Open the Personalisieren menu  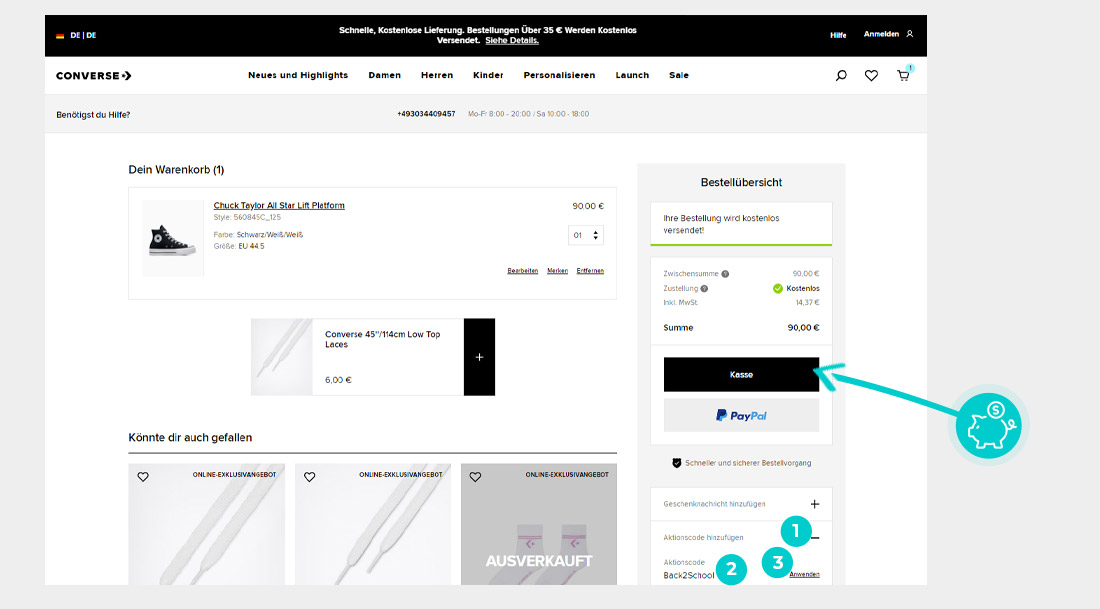pyautogui.click(x=559, y=75)
